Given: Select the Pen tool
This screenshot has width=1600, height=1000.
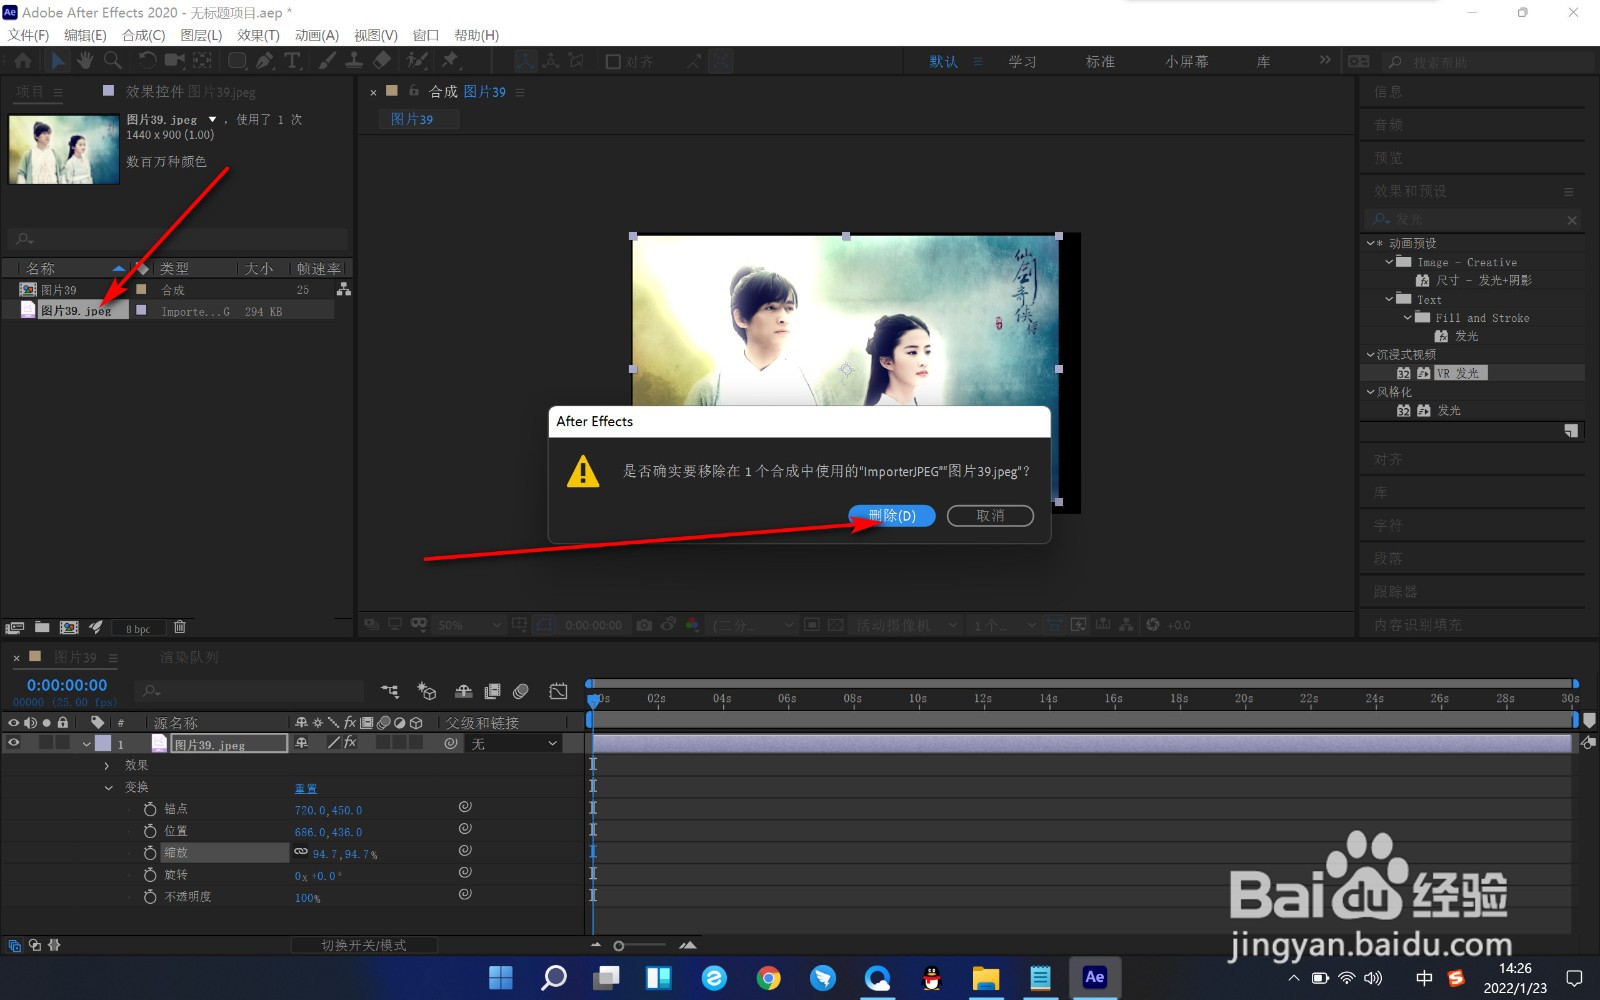Looking at the screenshot, I should click(264, 61).
